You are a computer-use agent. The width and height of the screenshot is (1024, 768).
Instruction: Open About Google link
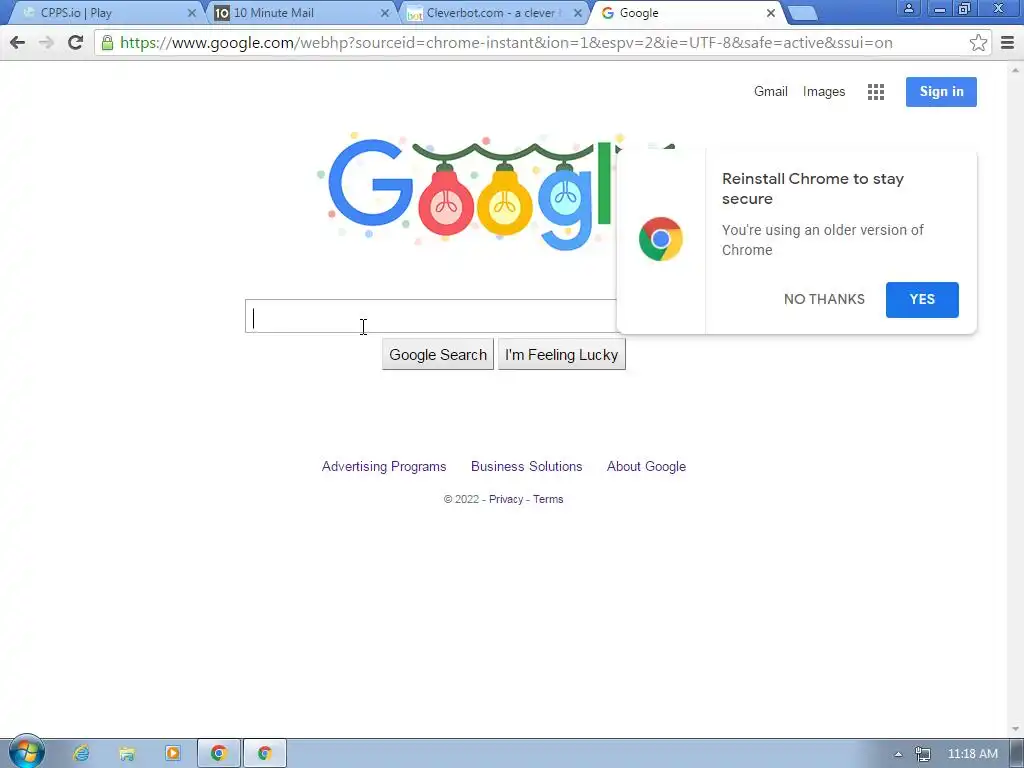click(646, 466)
